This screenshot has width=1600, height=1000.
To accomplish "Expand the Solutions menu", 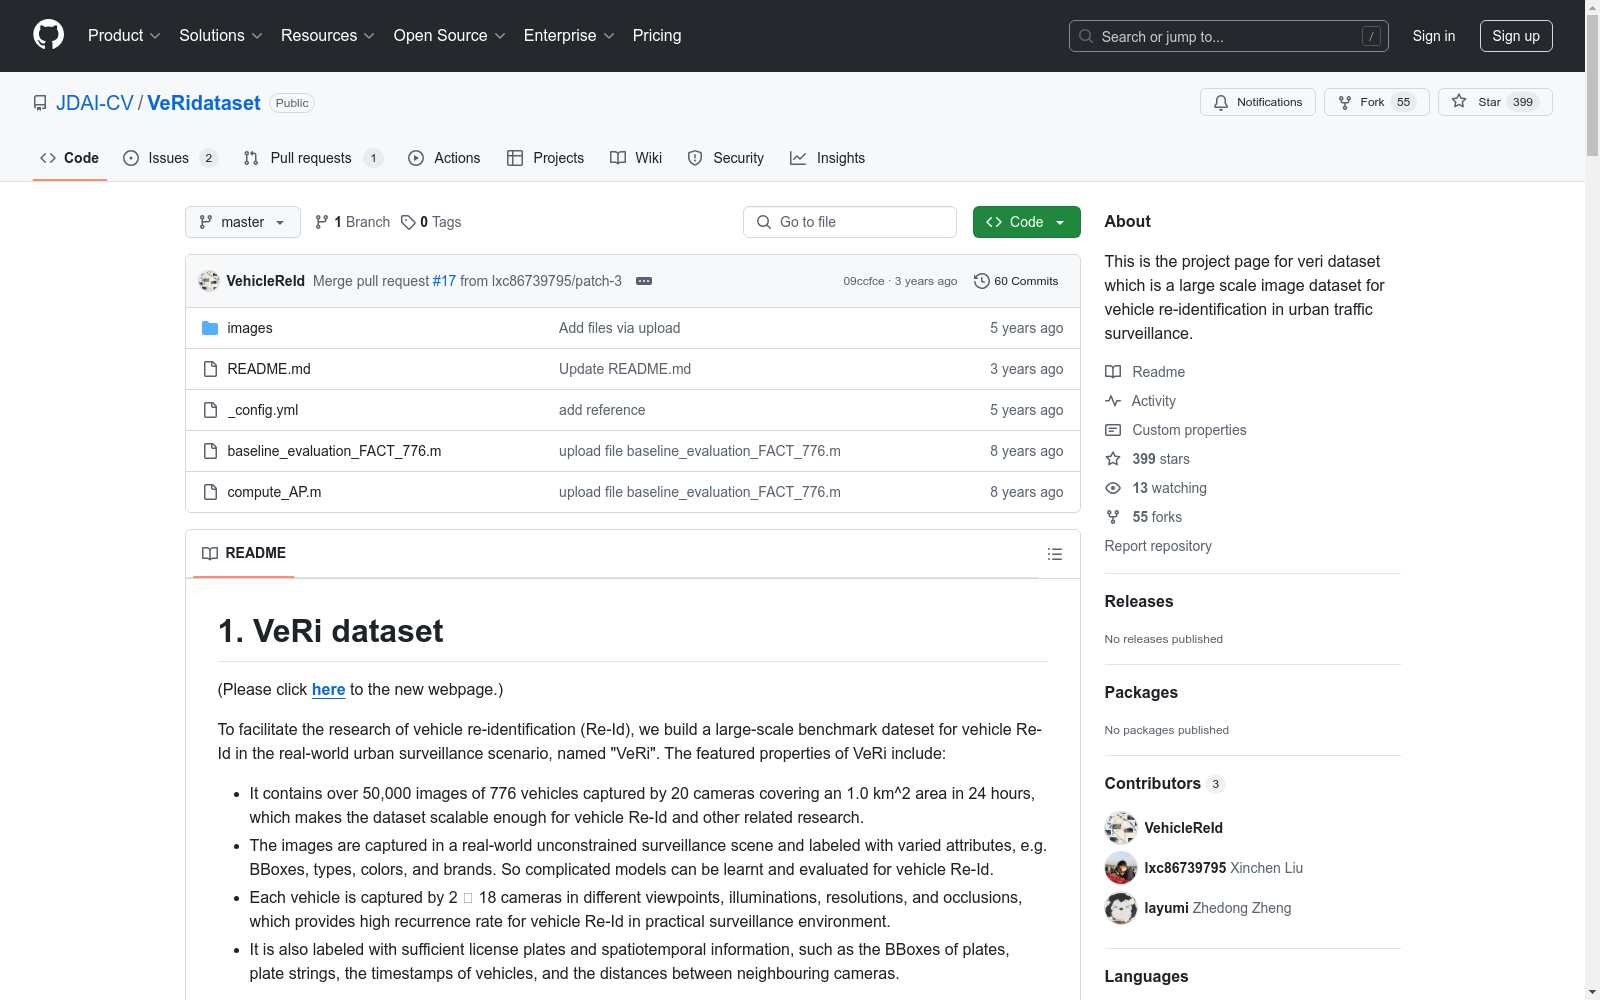I will (x=220, y=35).
